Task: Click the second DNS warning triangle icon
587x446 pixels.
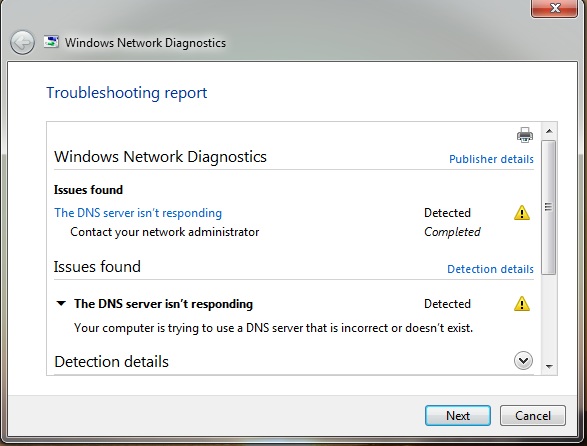Action: [522, 304]
